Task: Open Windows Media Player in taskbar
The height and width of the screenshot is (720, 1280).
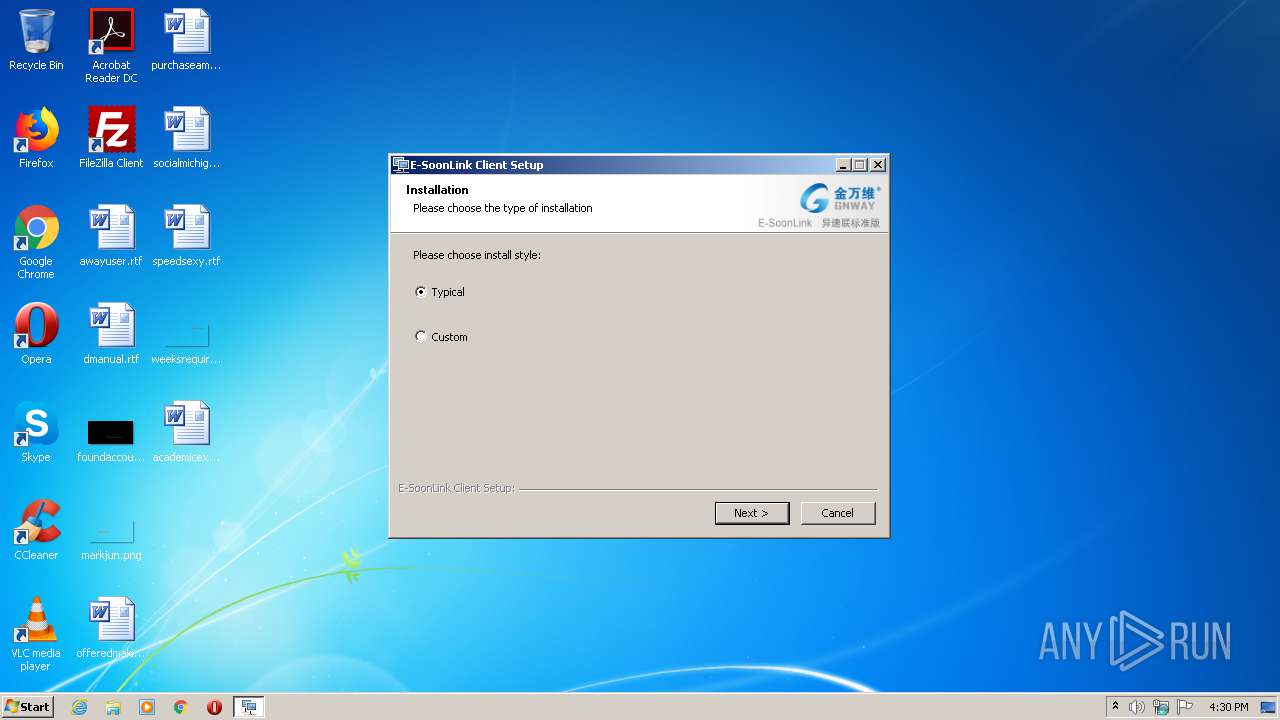Action: [x=147, y=707]
